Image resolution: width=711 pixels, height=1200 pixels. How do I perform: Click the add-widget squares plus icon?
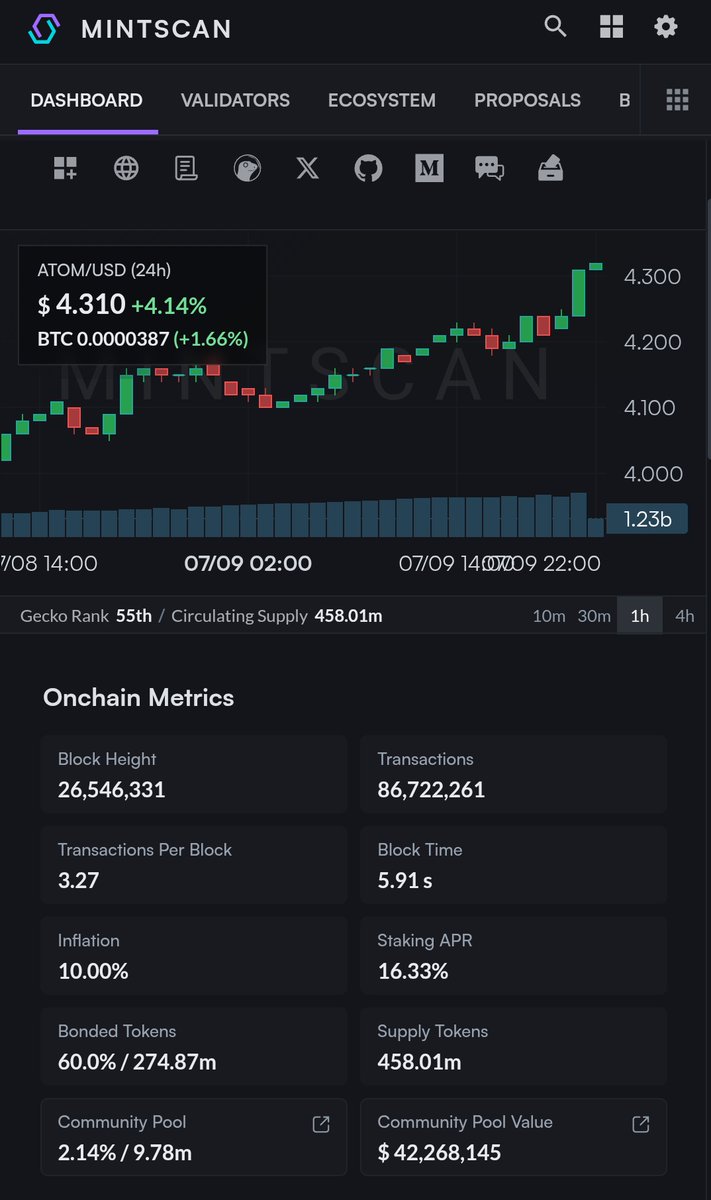click(65, 168)
